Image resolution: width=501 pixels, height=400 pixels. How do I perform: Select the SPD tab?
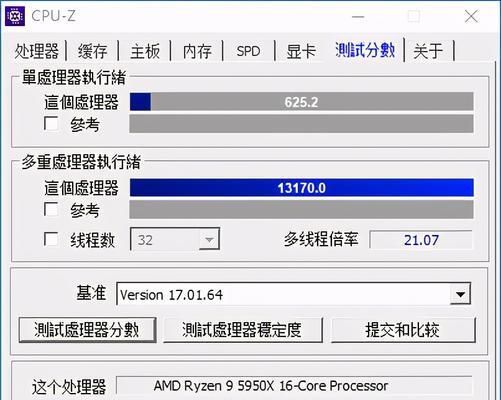249,51
